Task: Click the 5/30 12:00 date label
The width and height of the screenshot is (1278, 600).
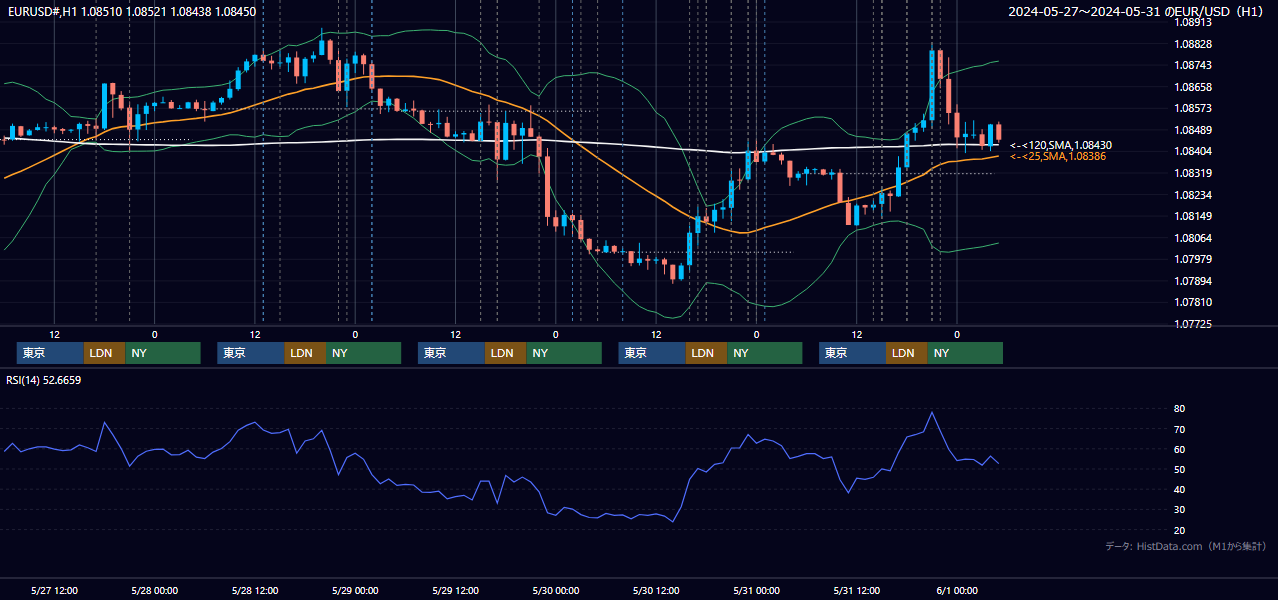Action: tap(656, 590)
